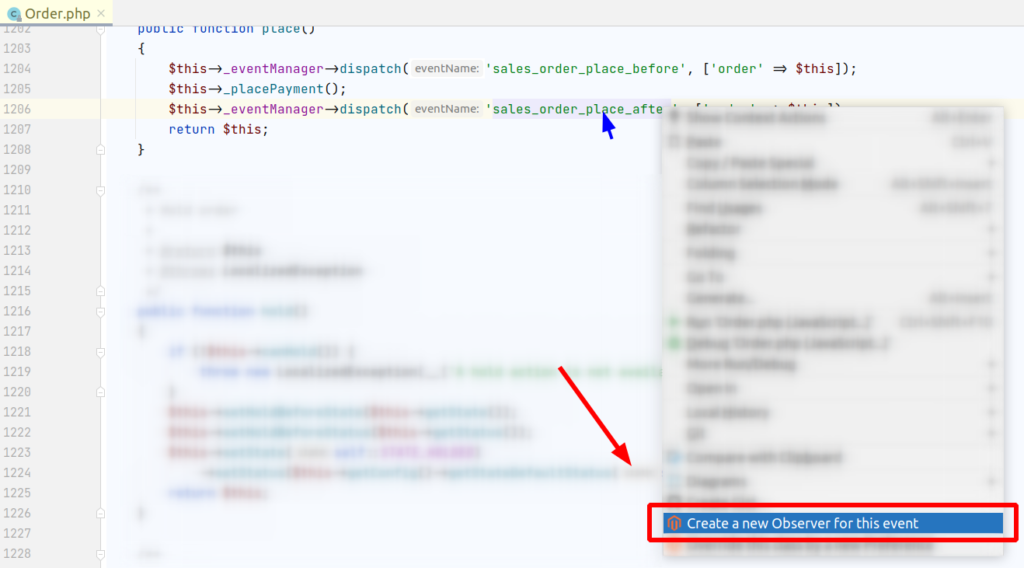Click the closing brace on line 1208
The height and width of the screenshot is (568, 1024).
pos(141,149)
